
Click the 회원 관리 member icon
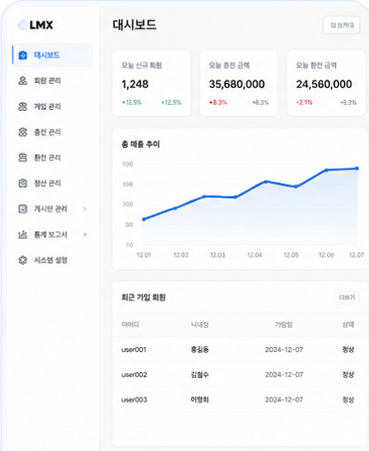coord(23,81)
